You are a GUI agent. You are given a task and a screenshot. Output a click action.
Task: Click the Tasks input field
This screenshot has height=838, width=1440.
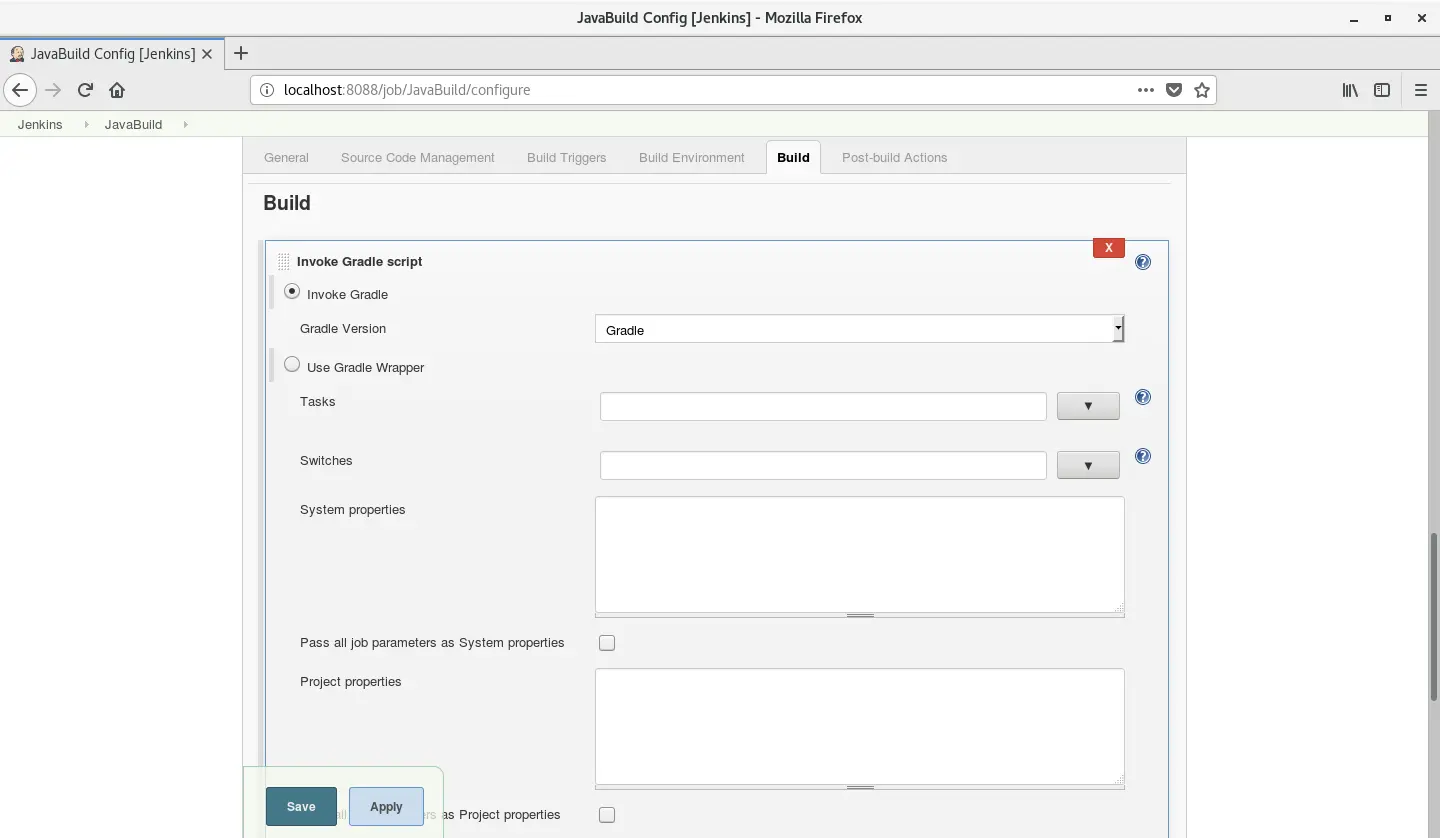point(823,406)
